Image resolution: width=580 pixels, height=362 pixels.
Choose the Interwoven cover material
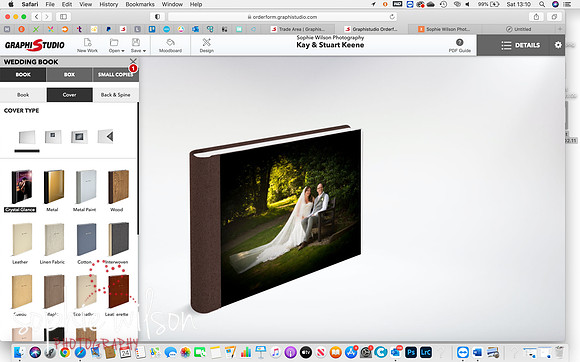(118, 243)
